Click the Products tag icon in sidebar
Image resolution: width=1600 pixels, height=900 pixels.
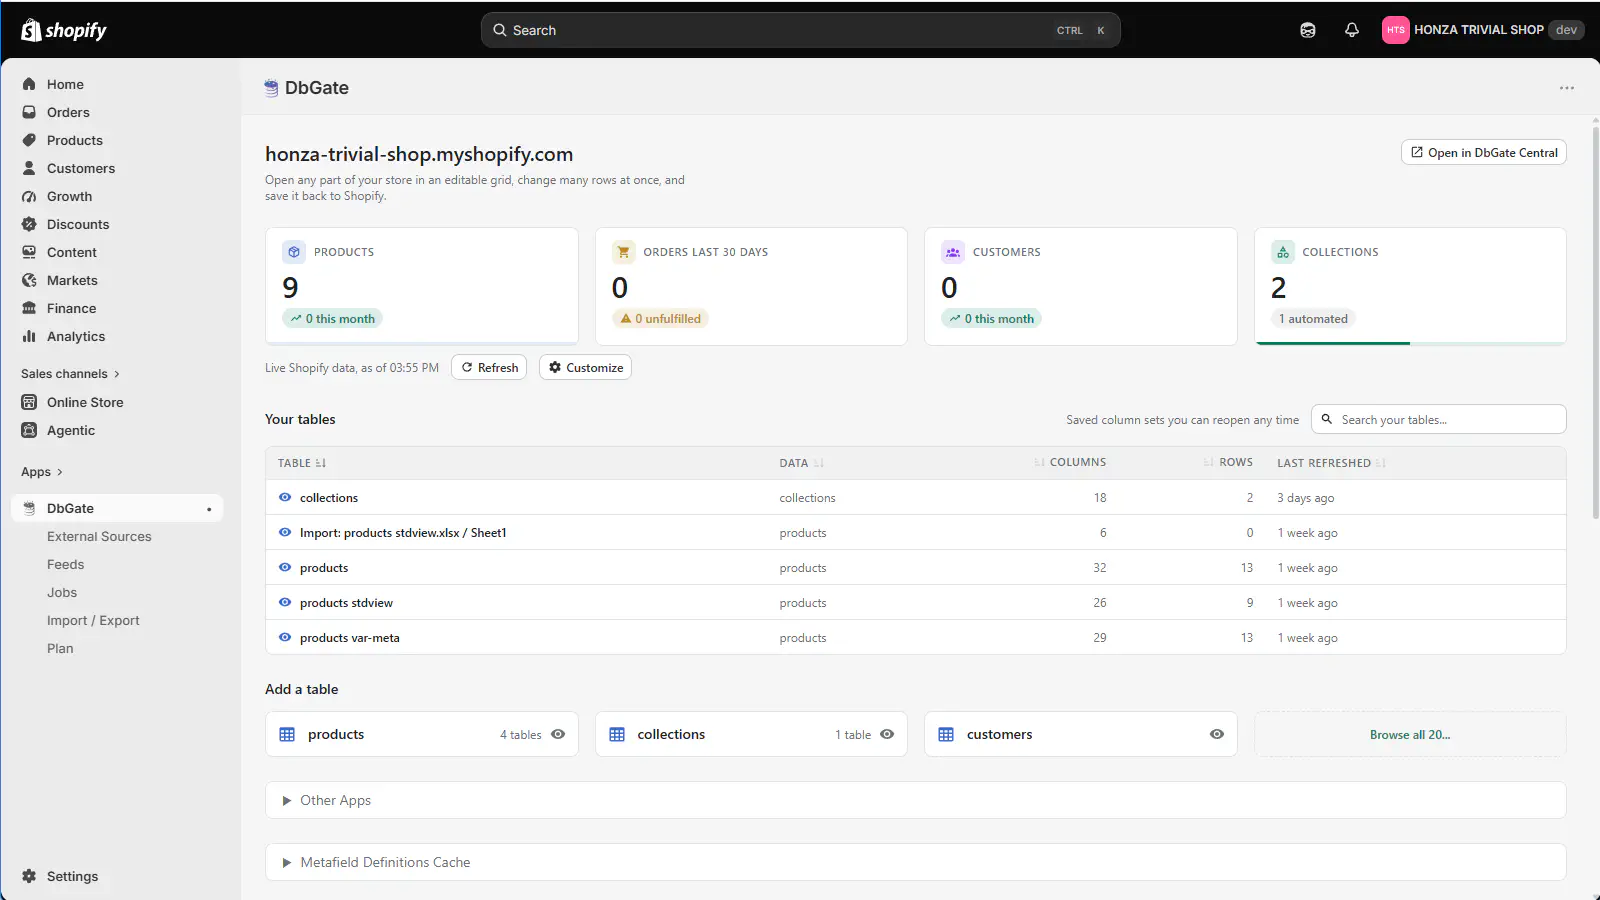pos(29,140)
